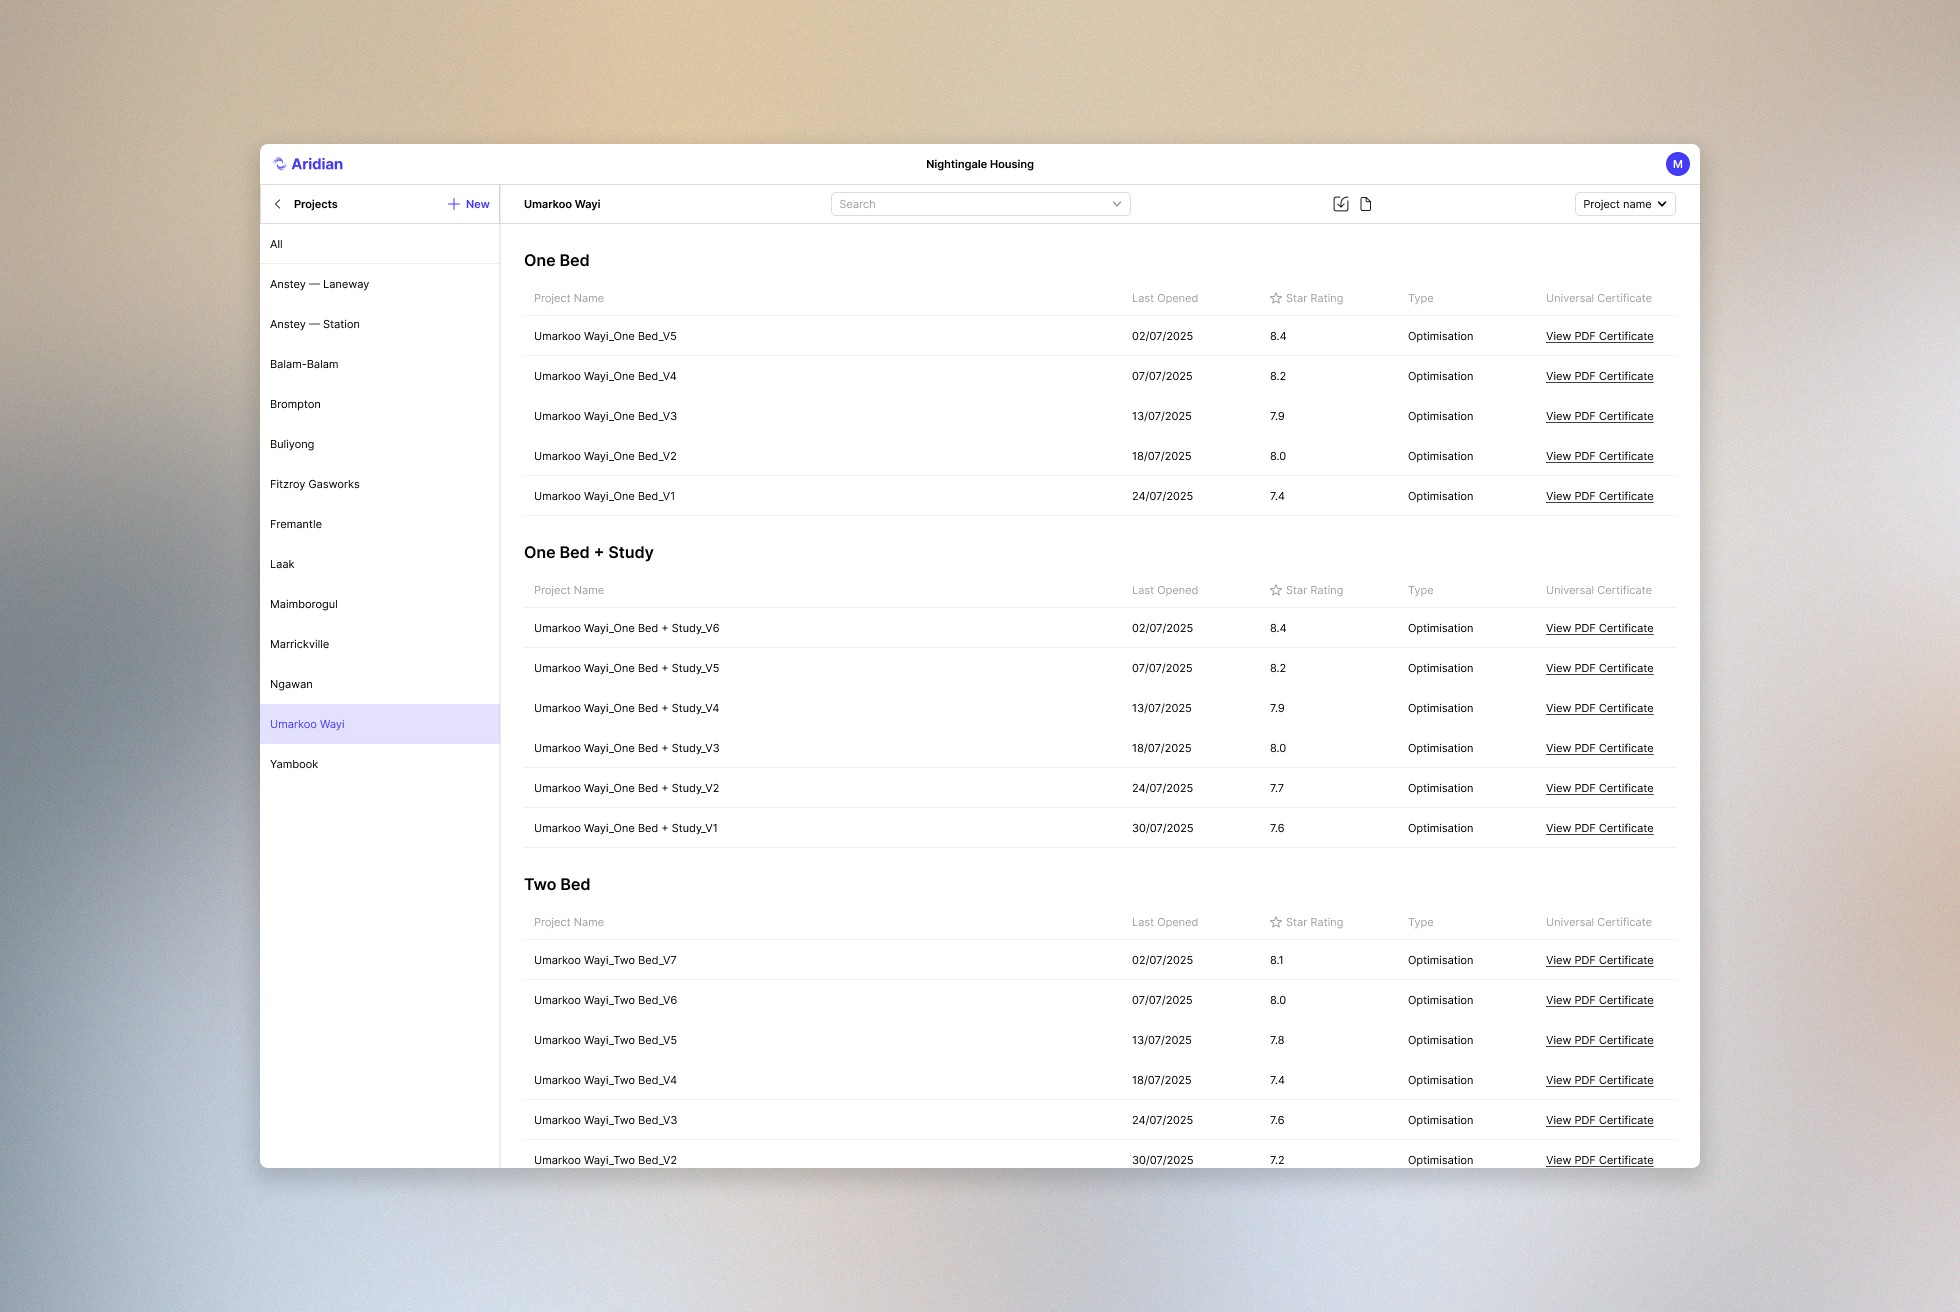Open Anstey — Station project
1960x1312 pixels.
coord(315,324)
